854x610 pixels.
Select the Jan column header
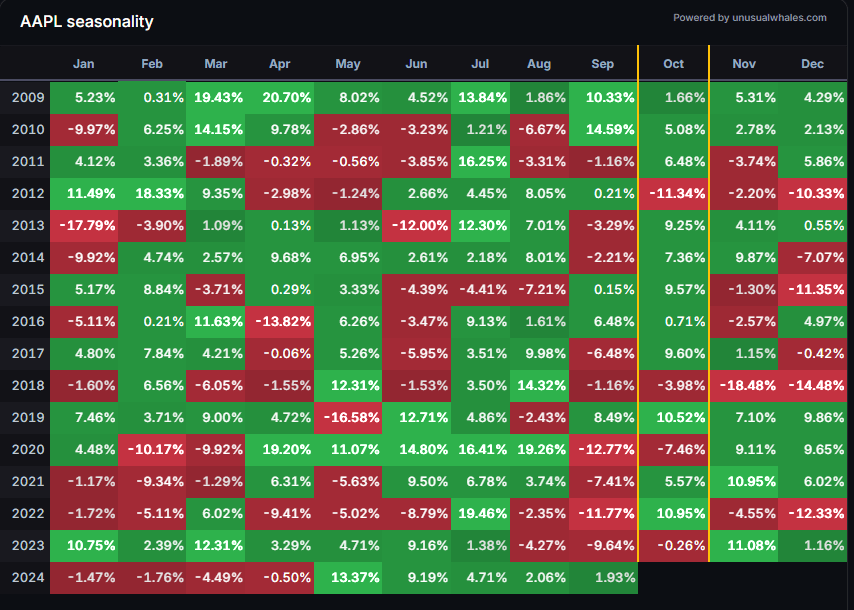84,64
